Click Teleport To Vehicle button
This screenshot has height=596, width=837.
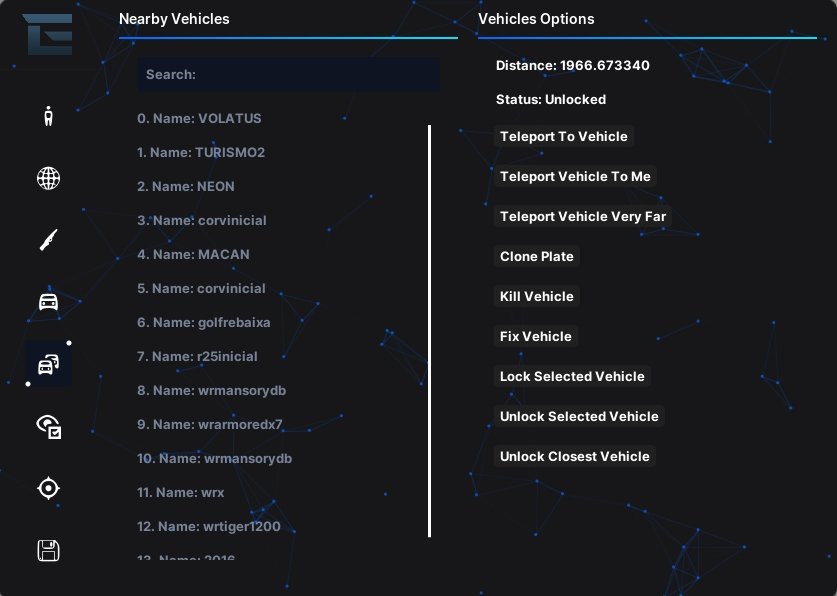point(564,137)
